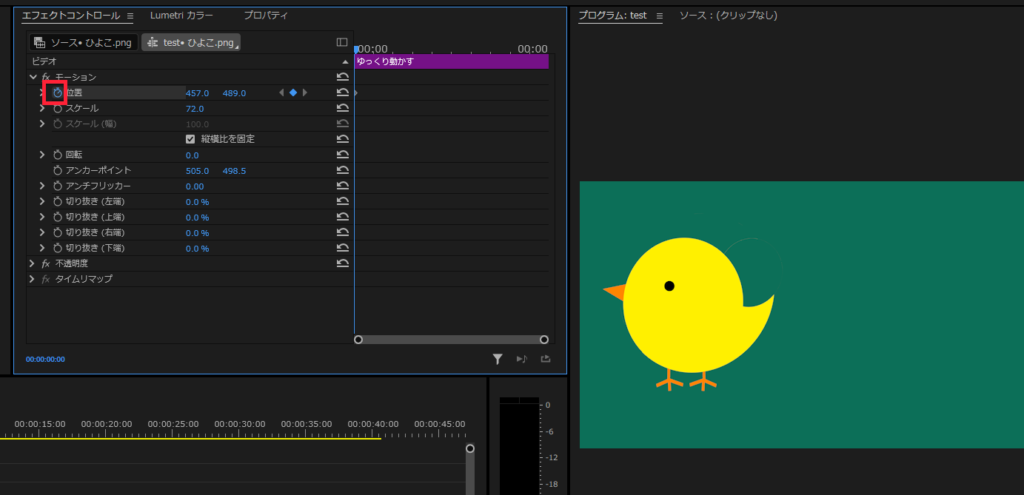Toggle animation stopwatch for スケール

(57, 108)
